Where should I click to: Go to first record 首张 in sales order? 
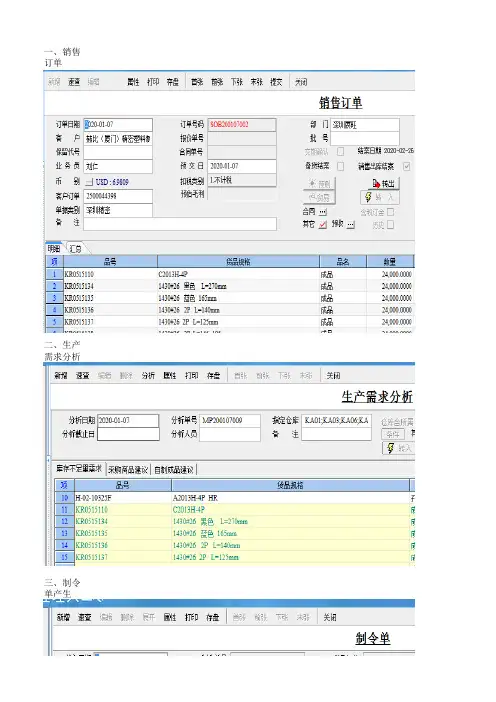[x=197, y=82]
